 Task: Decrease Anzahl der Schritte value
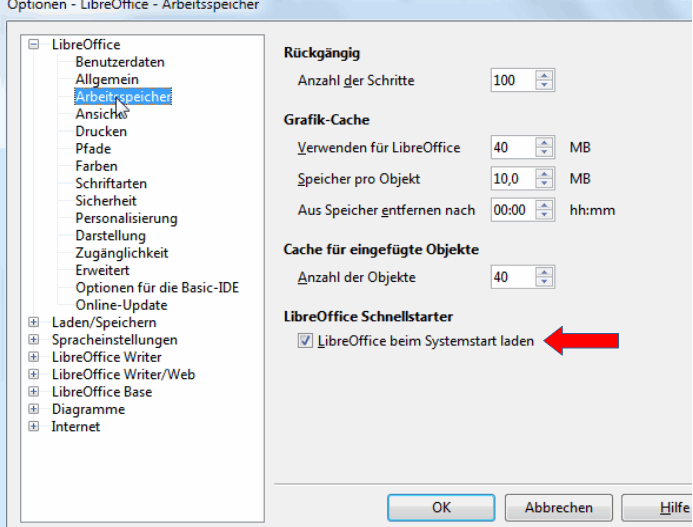click(544, 85)
